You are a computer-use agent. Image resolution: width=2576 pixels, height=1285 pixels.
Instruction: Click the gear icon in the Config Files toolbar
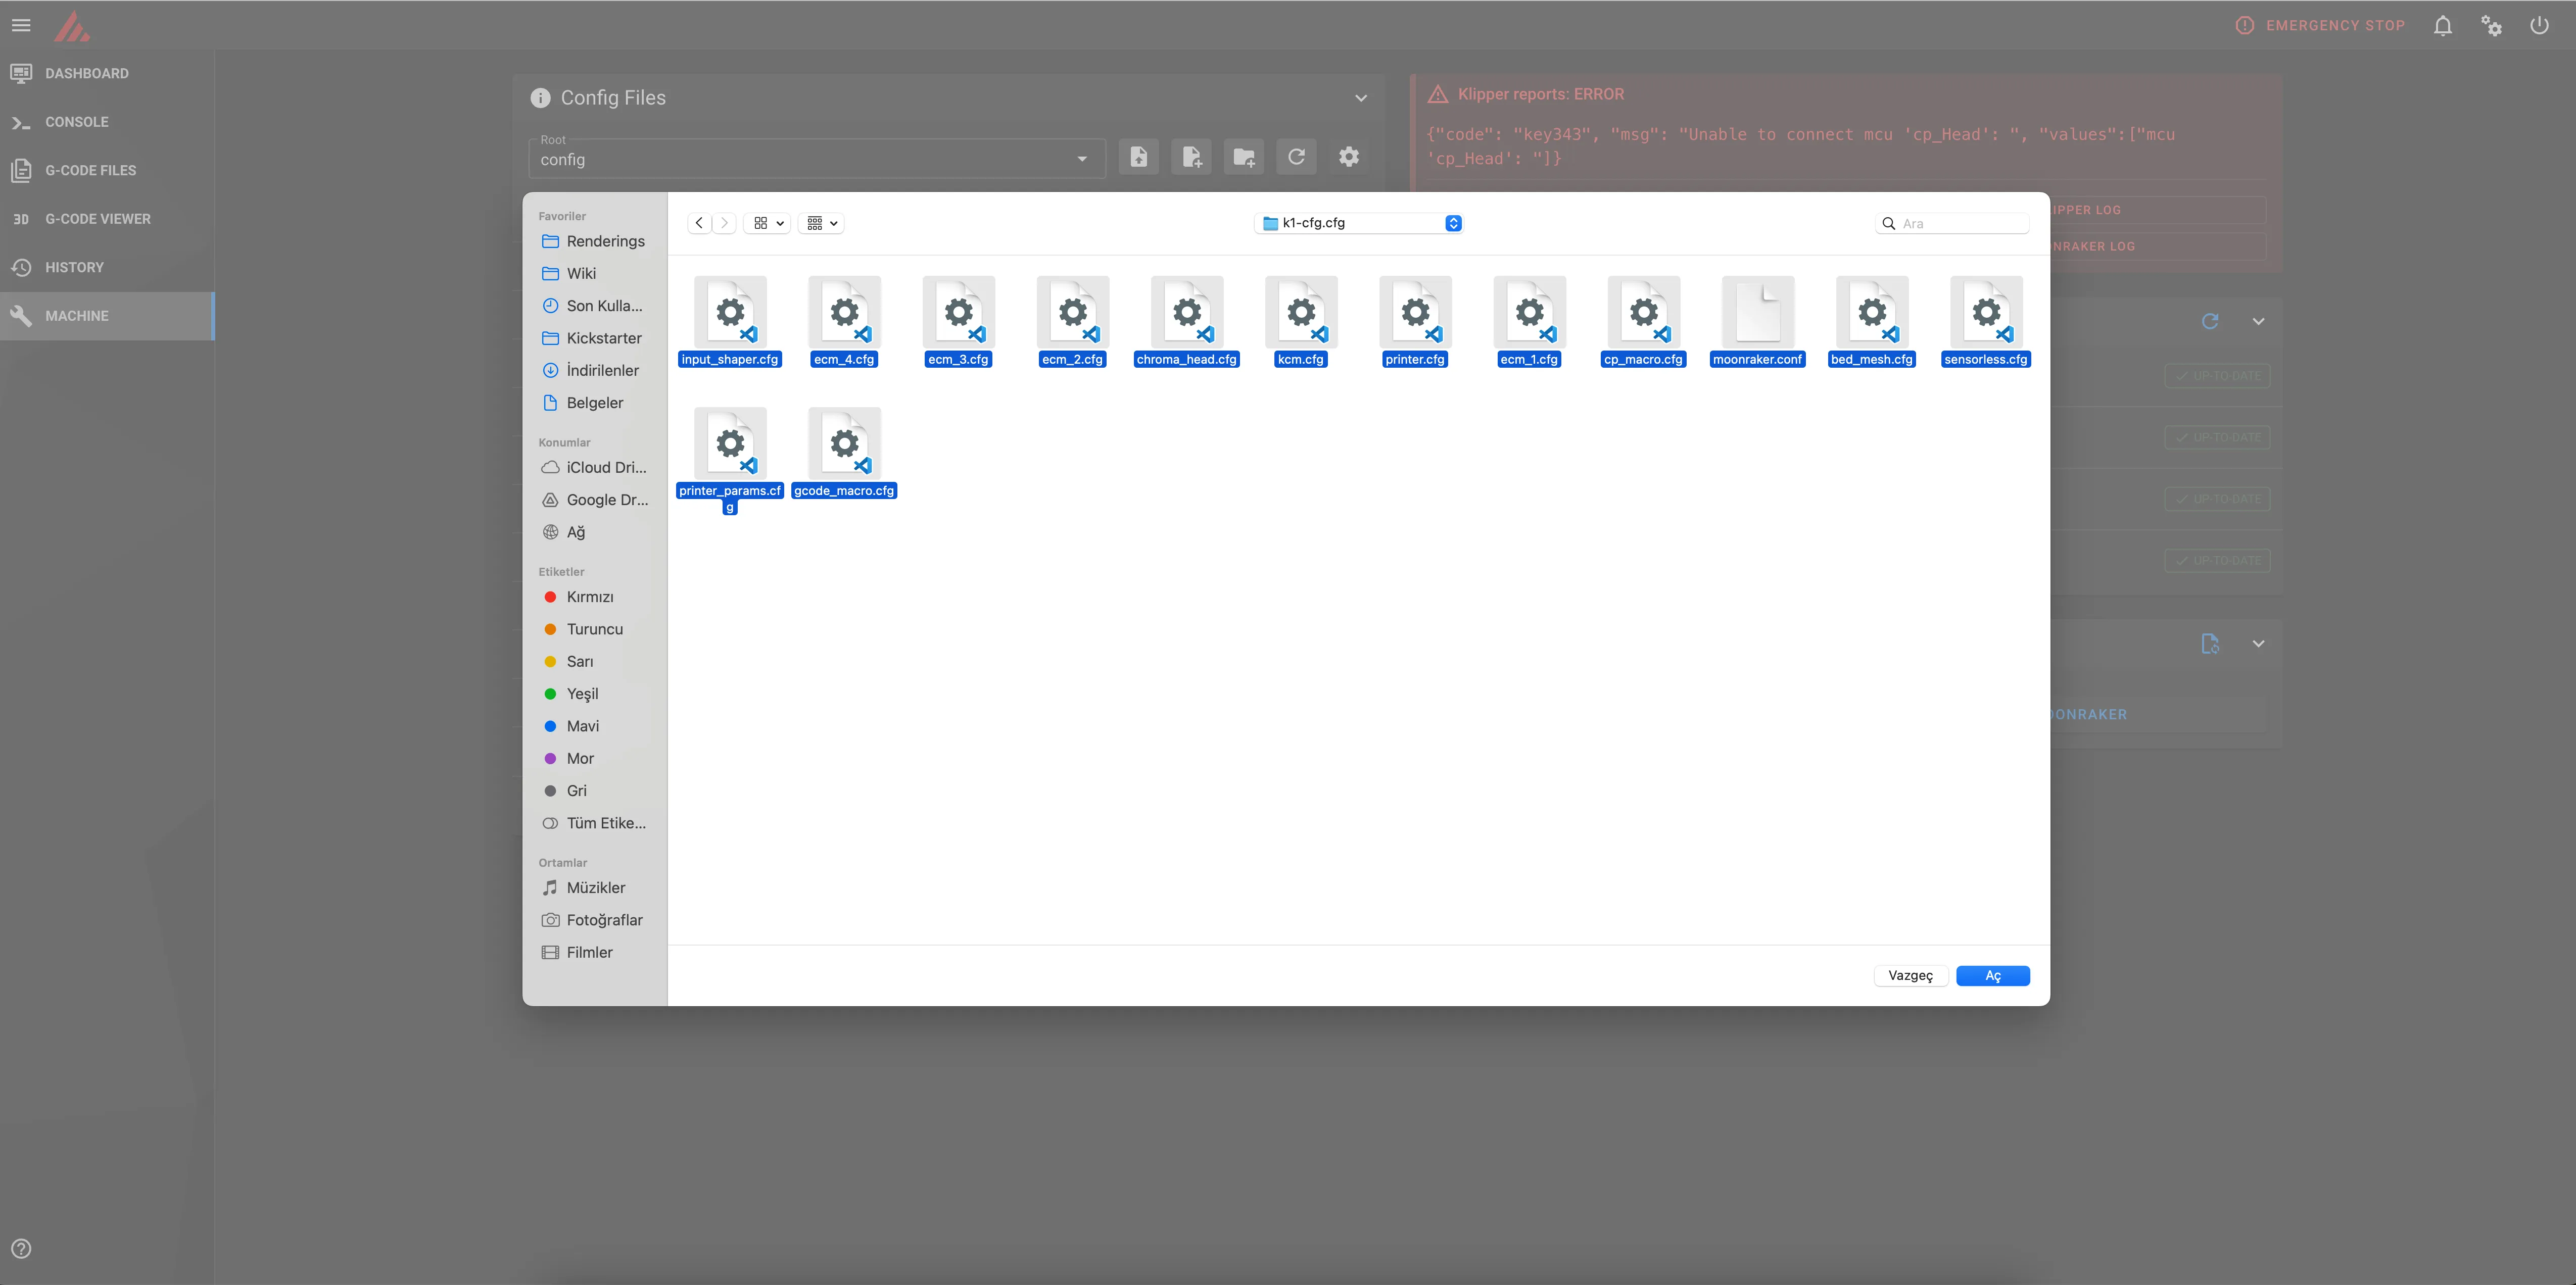pos(1349,157)
